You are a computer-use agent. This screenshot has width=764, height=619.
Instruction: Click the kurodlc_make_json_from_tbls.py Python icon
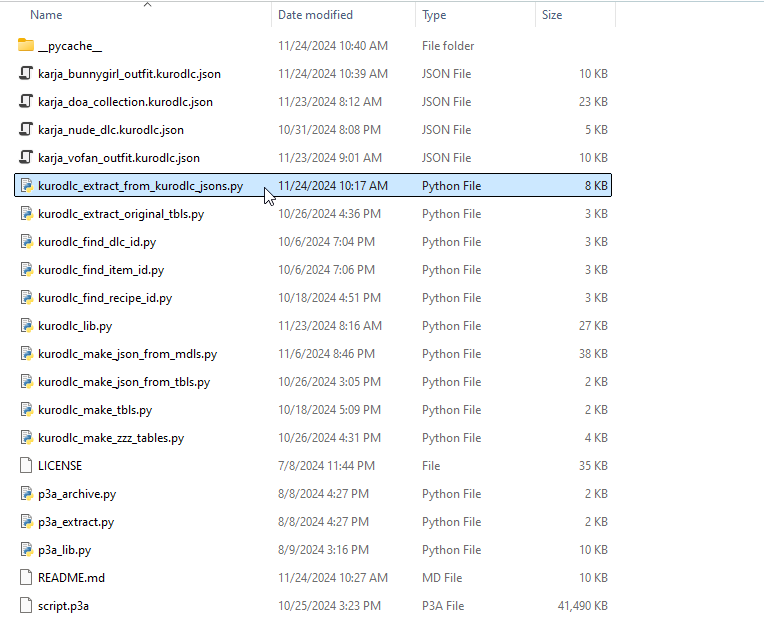(x=26, y=382)
